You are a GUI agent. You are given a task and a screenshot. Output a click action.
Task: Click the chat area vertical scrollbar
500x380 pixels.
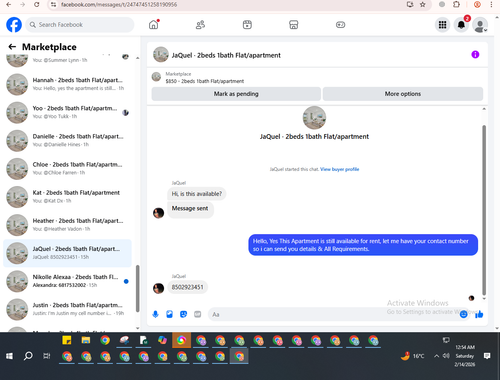click(484, 210)
